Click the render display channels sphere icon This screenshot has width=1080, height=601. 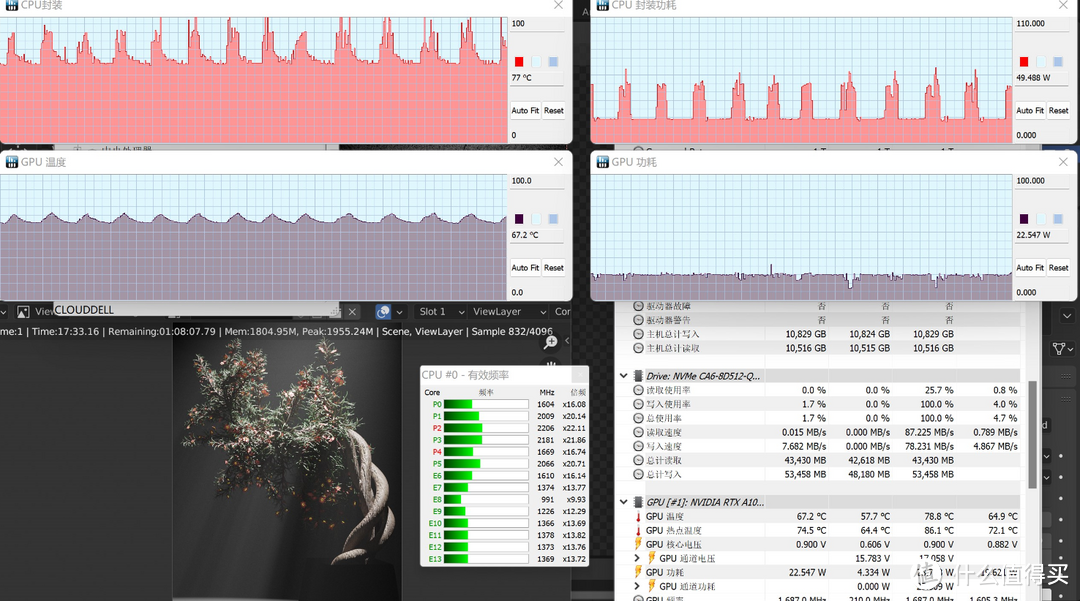point(384,312)
